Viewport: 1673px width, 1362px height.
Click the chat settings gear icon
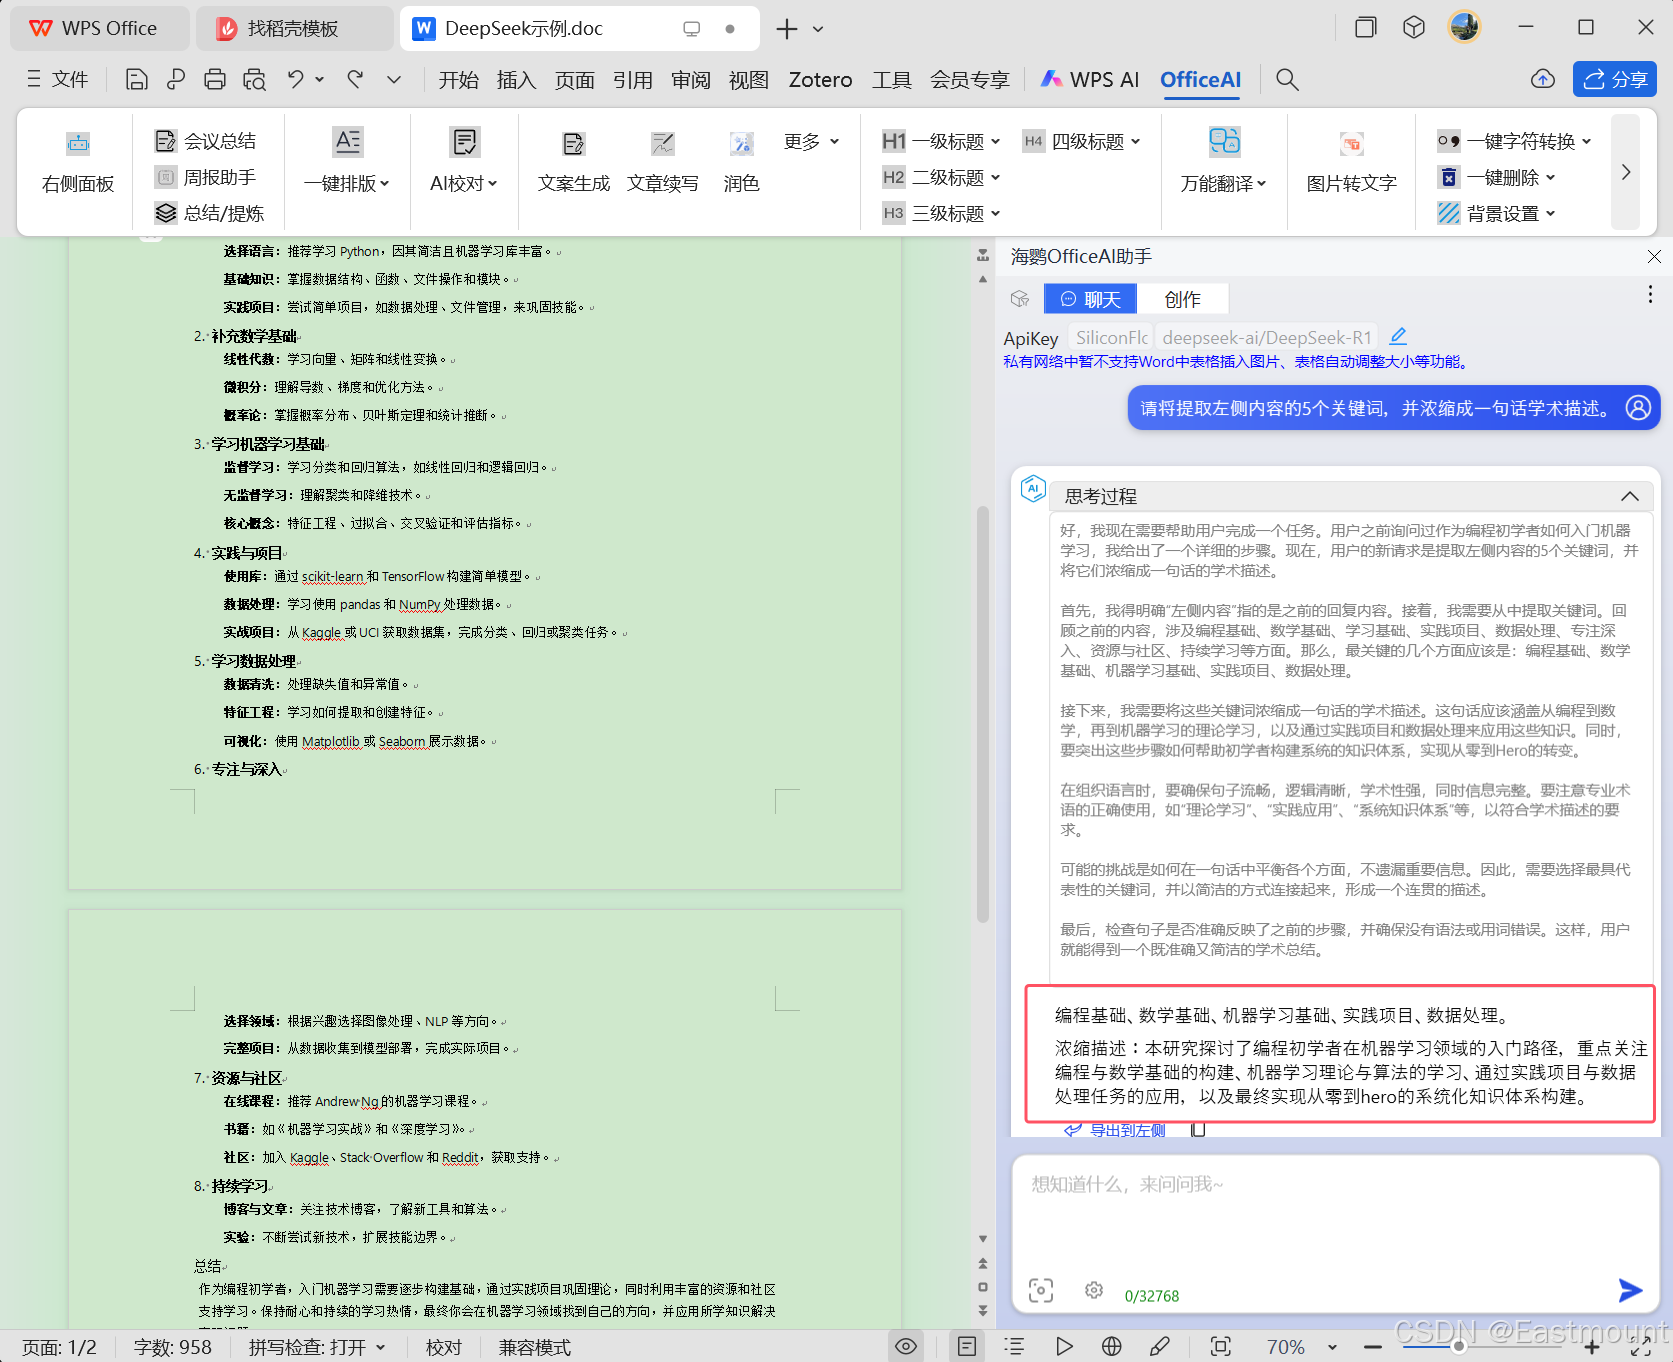pyautogui.click(x=1094, y=1290)
